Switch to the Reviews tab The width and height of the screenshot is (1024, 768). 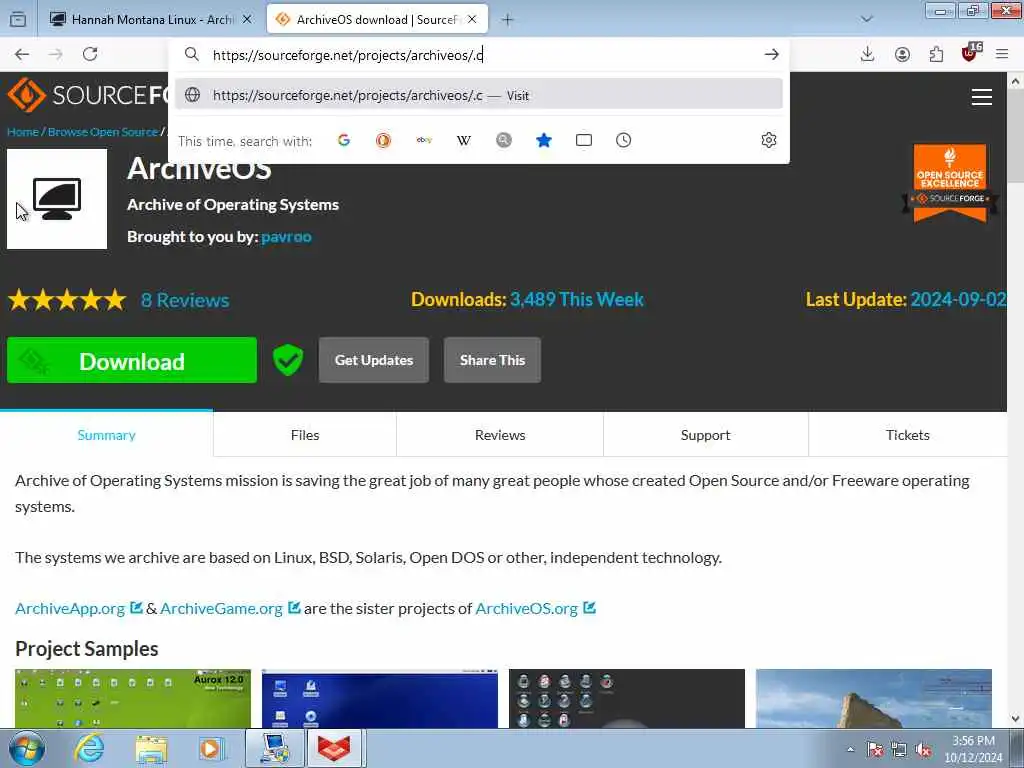(x=500, y=435)
